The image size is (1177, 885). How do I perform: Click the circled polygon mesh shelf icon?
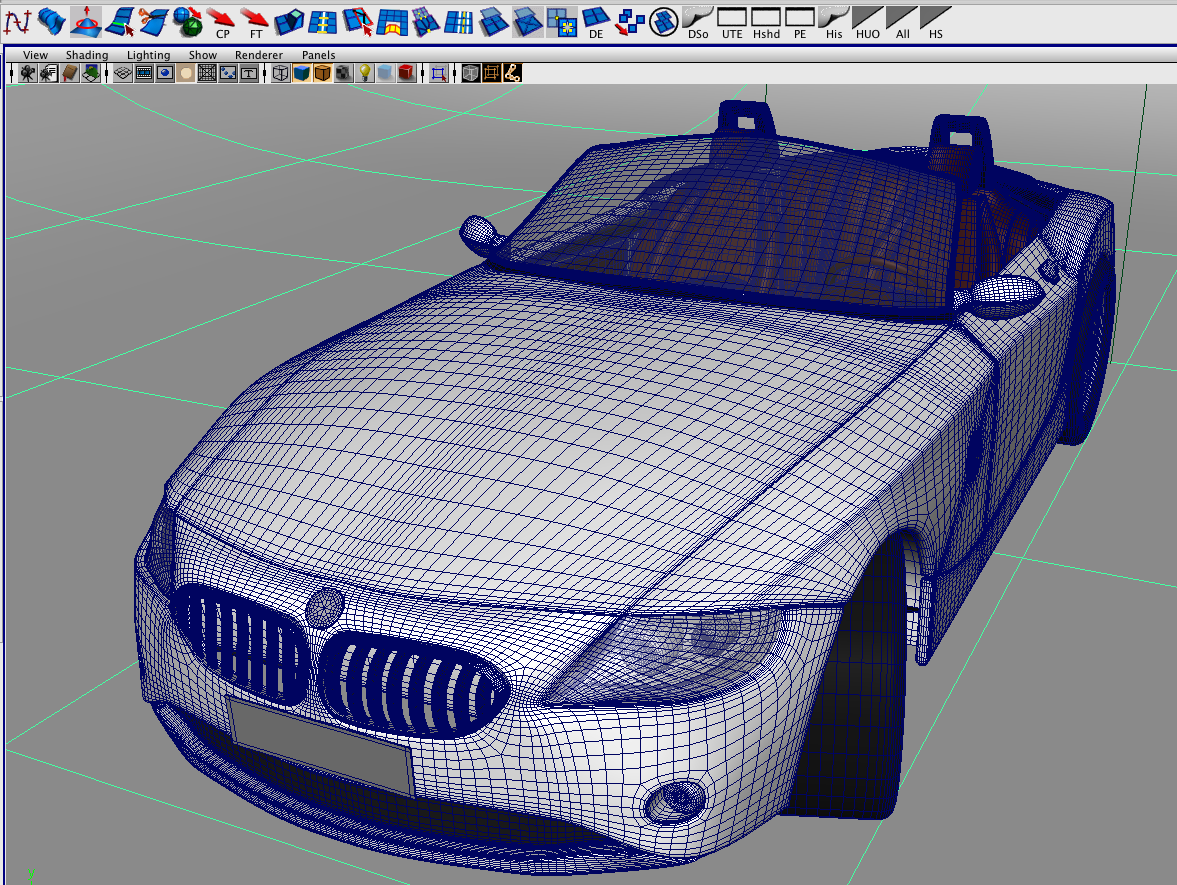tap(664, 21)
